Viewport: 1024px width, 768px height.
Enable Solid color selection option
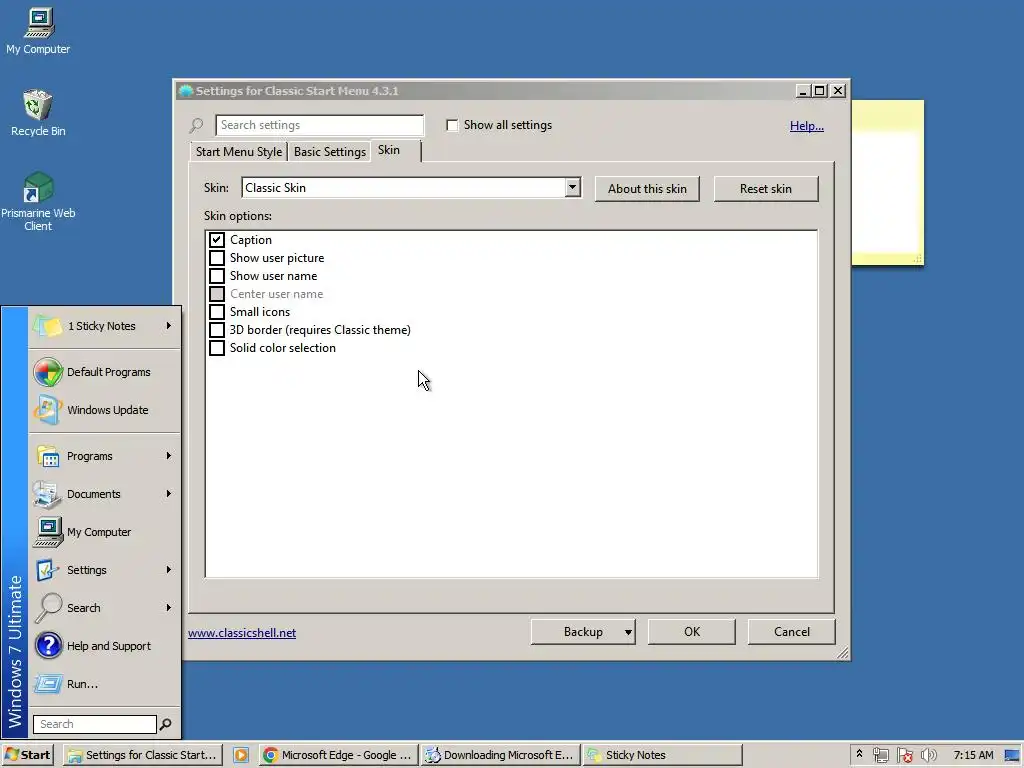tap(217, 348)
